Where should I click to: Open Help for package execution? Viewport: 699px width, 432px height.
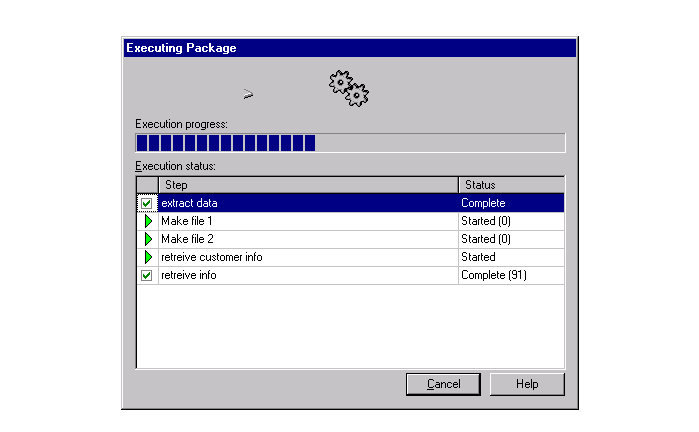click(527, 384)
